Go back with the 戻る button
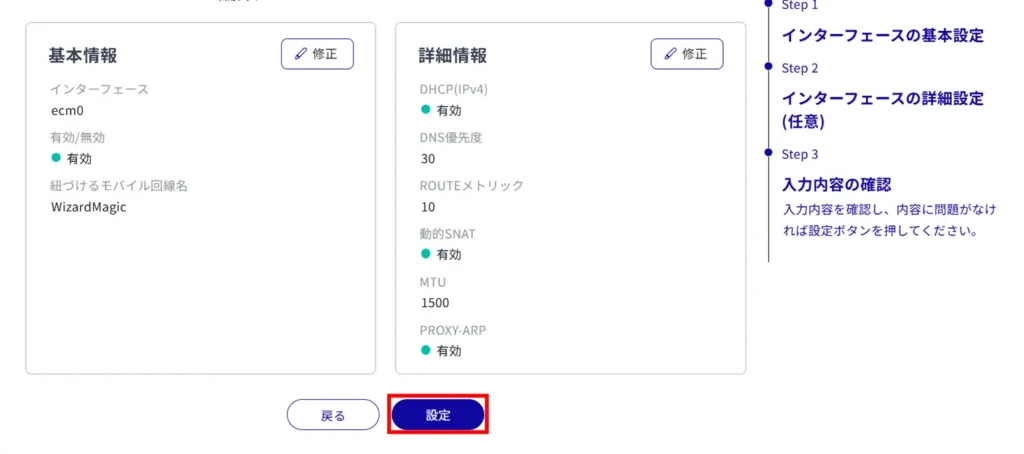 (333, 415)
